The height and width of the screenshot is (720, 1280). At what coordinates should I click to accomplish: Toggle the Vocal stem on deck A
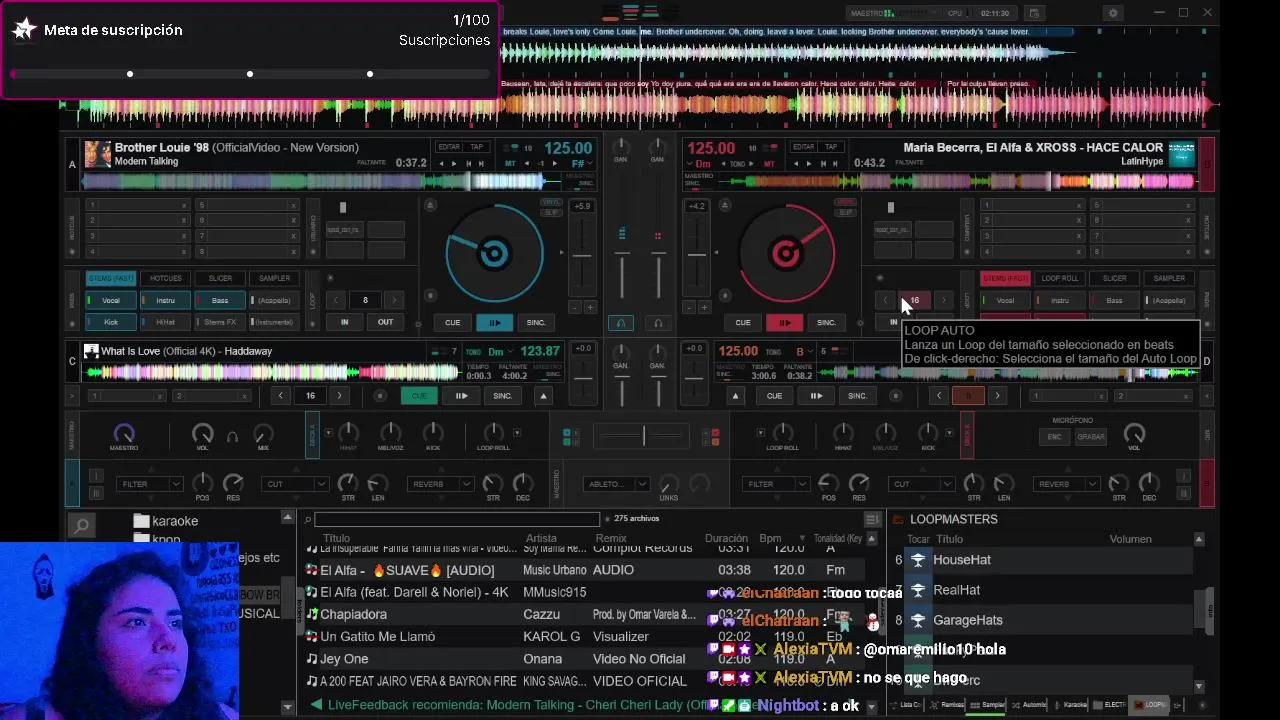coord(111,300)
